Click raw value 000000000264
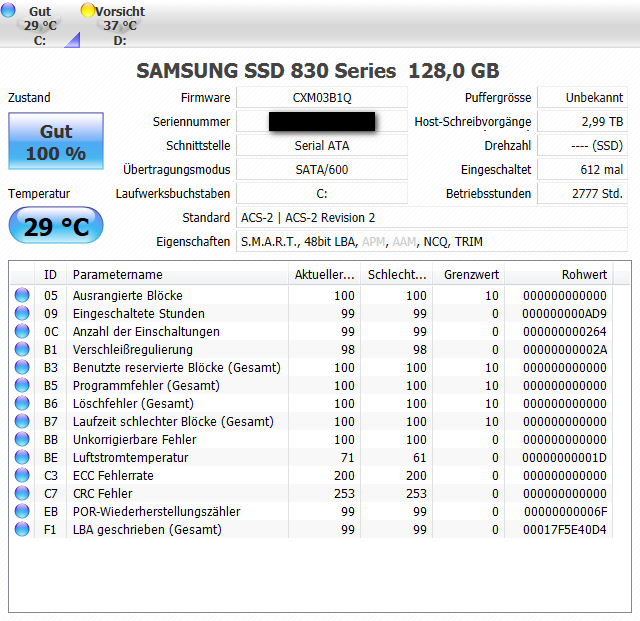Image resolution: width=640 pixels, height=621 pixels. (x=564, y=332)
